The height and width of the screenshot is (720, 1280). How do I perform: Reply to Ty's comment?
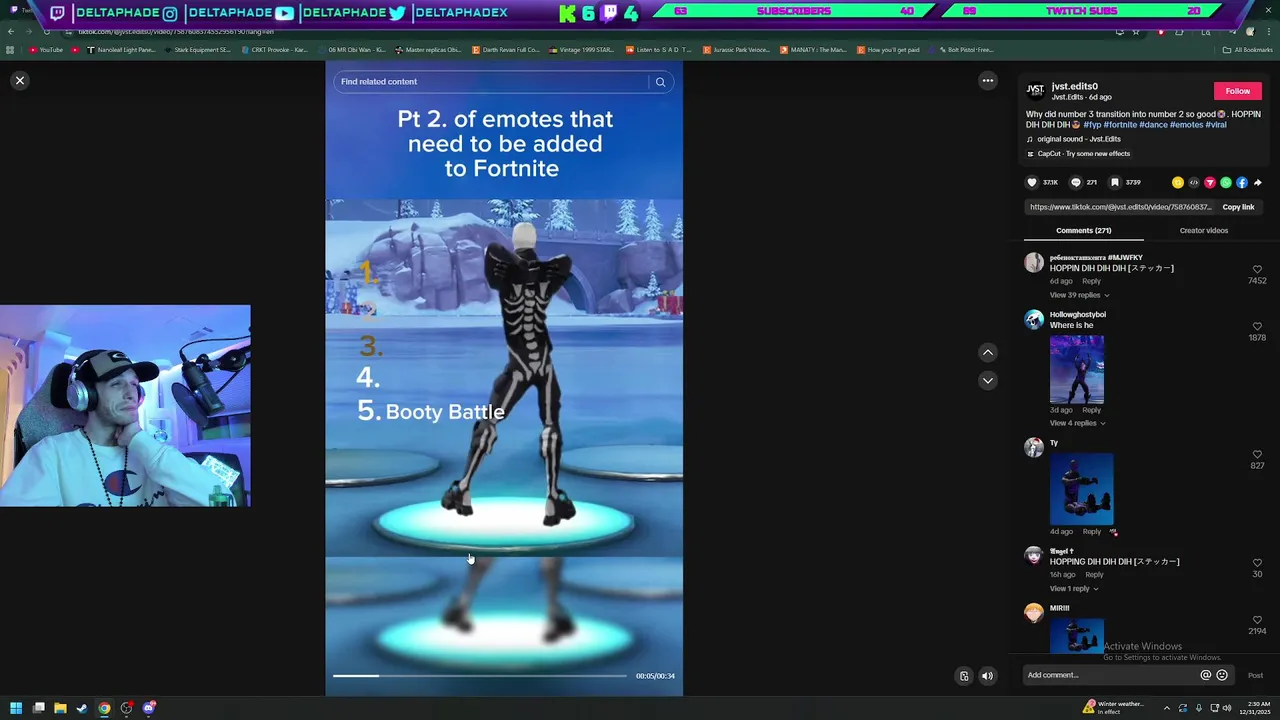click(1091, 531)
